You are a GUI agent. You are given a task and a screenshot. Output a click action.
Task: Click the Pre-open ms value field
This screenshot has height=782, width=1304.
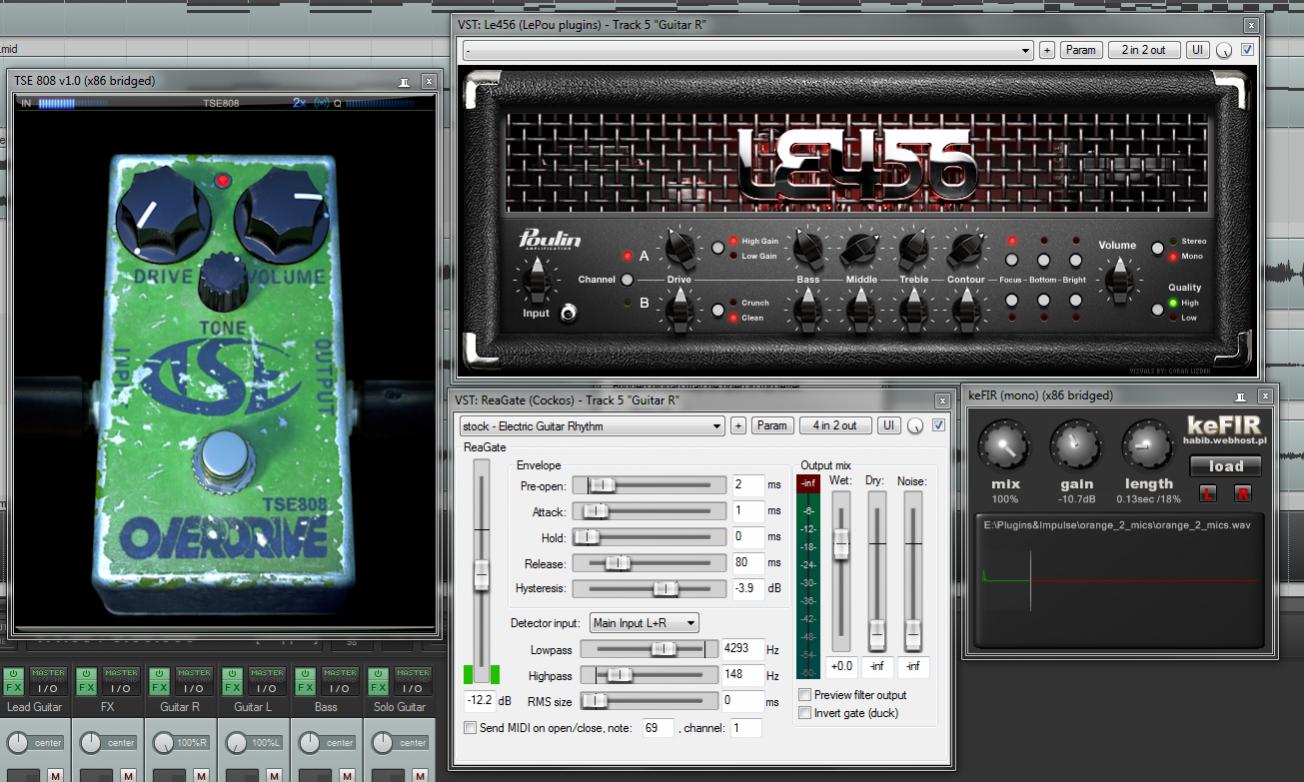tap(748, 485)
